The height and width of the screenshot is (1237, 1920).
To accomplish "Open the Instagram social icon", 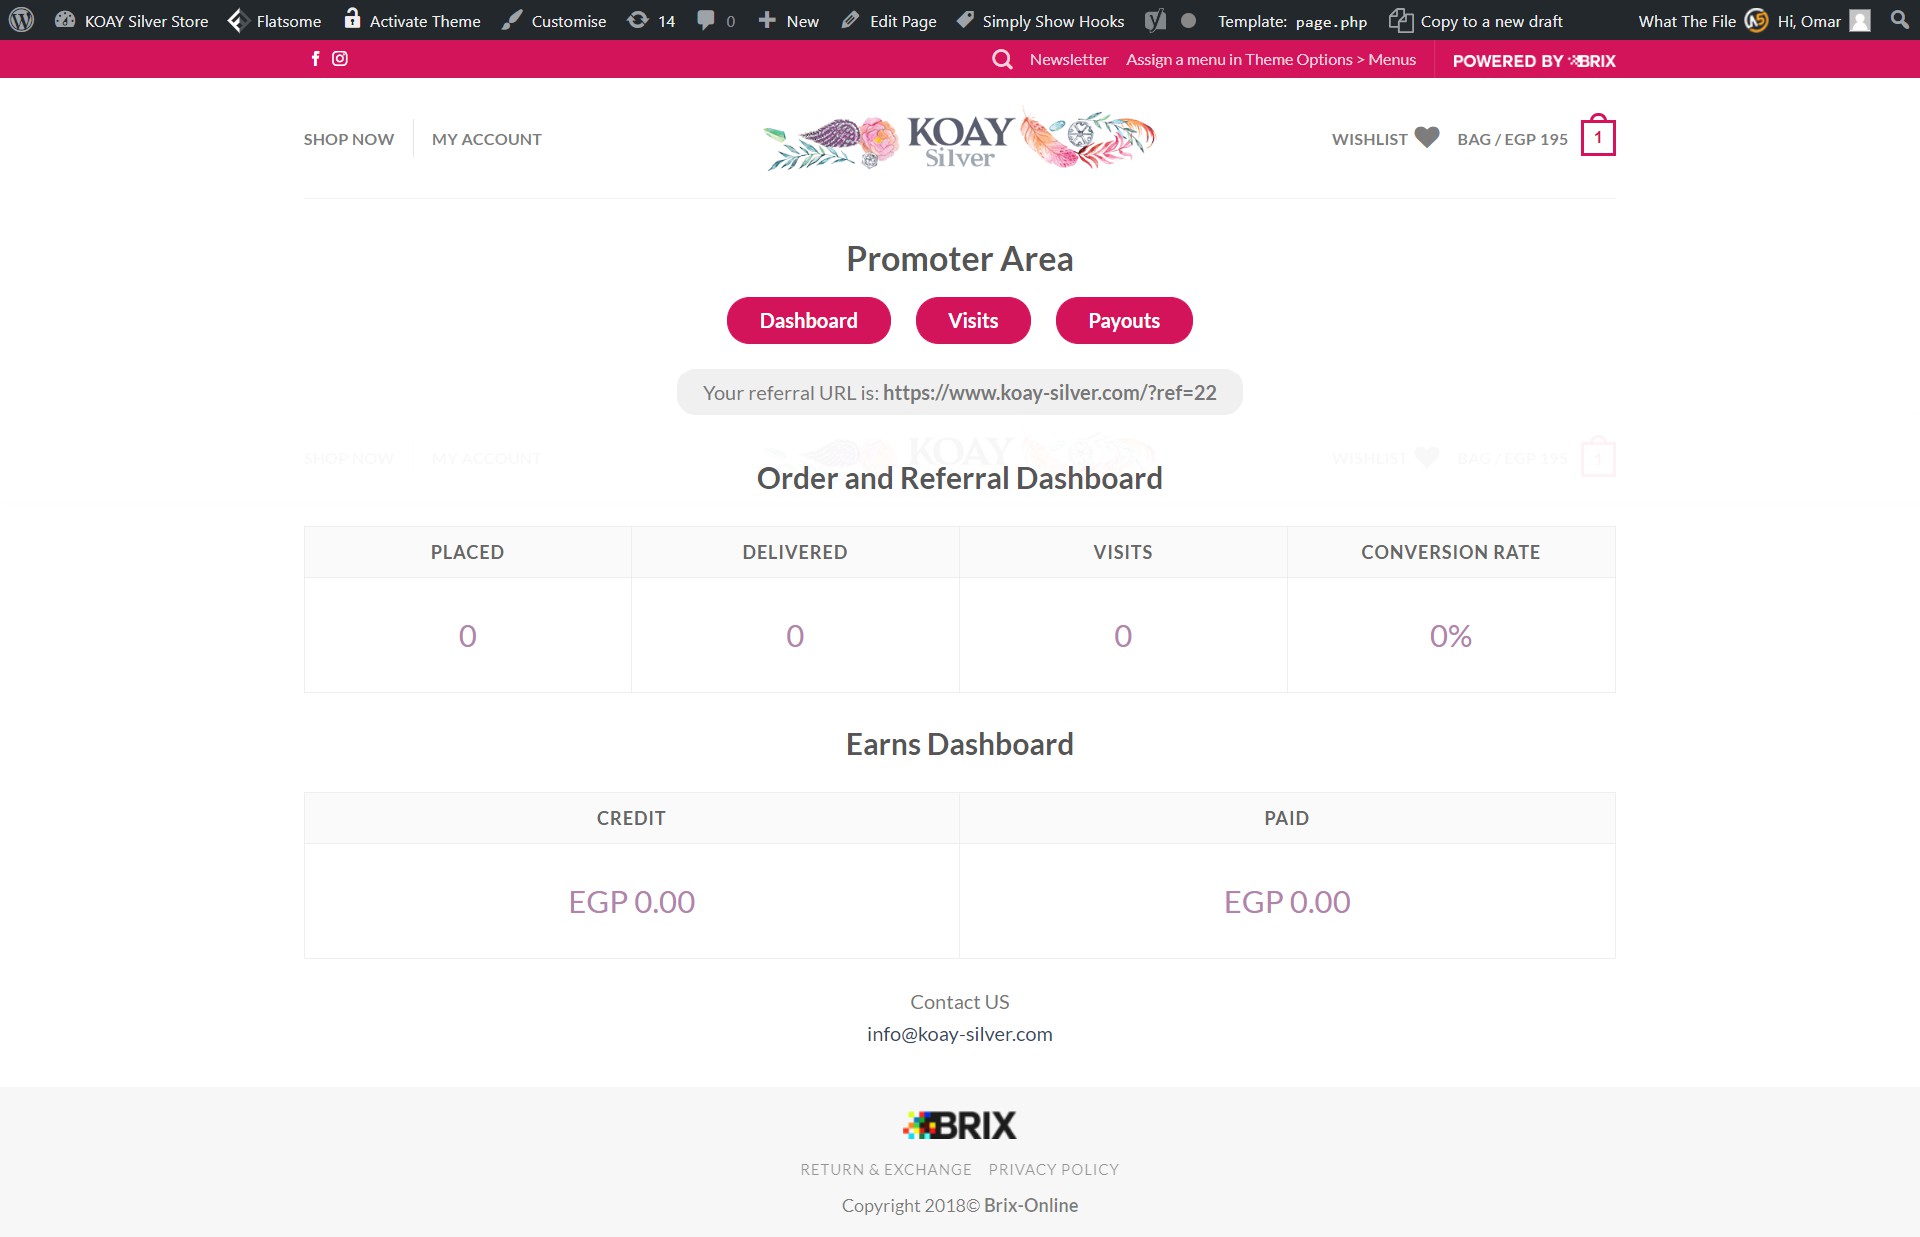I will [340, 59].
